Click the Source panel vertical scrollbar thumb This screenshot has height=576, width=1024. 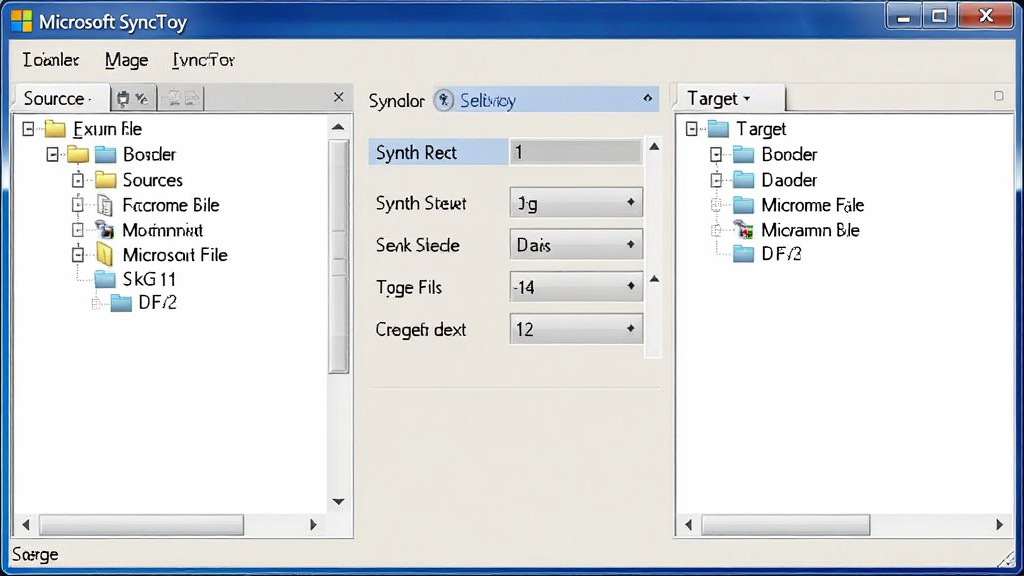tap(338, 256)
